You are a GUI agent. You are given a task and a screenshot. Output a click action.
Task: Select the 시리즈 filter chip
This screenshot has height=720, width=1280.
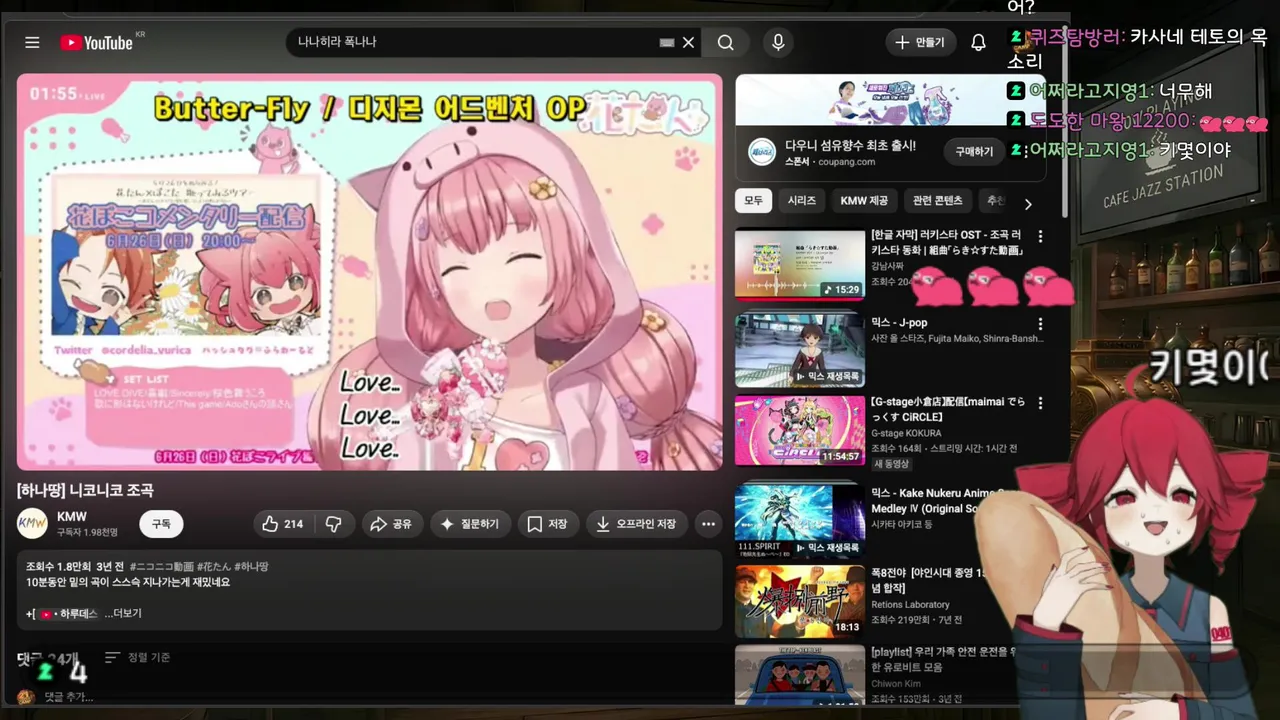[801, 200]
